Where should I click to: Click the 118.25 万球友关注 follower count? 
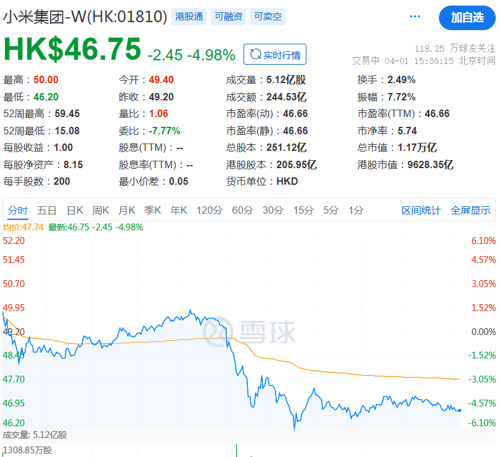pyautogui.click(x=455, y=49)
